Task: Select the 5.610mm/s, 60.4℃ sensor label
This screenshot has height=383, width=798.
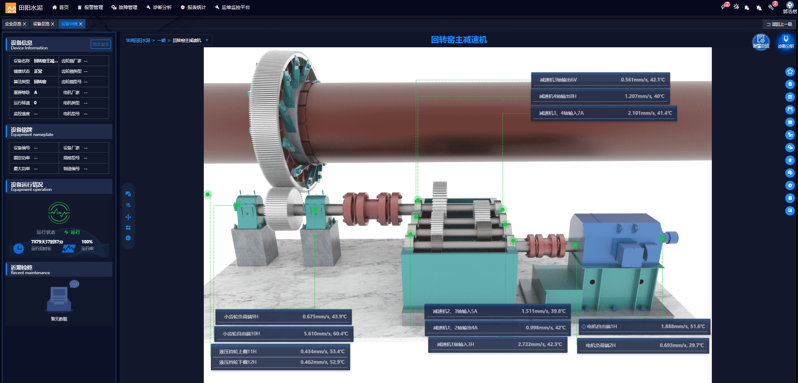Action: (x=282, y=334)
